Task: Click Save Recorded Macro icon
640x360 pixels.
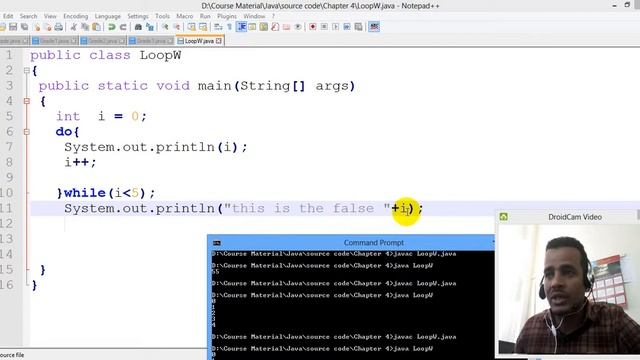Action: click(x=358, y=27)
